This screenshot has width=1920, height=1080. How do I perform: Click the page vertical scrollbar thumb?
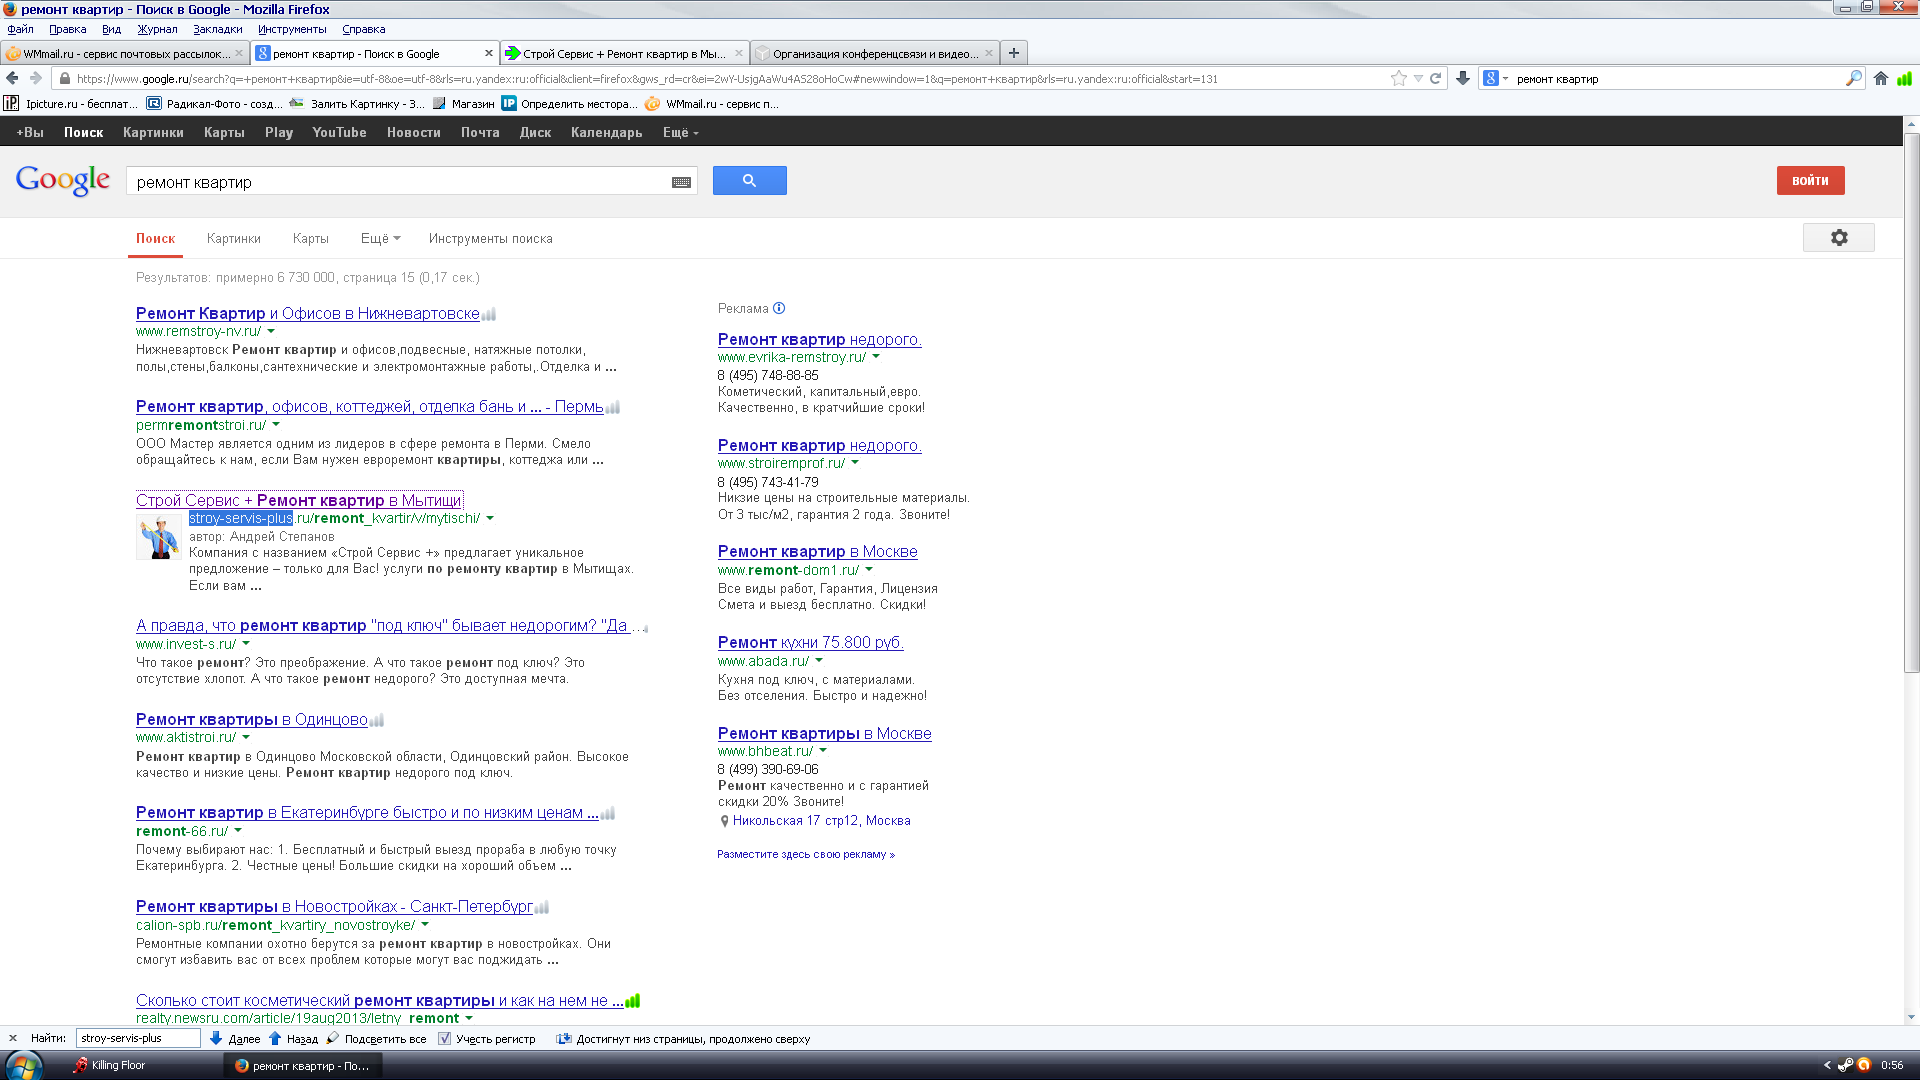(x=1911, y=402)
